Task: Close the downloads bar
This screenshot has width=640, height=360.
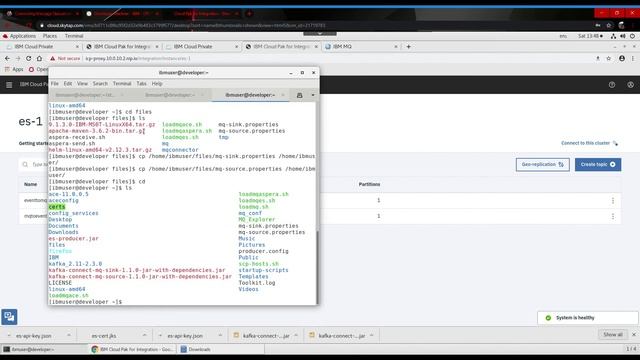Action: 634,335
